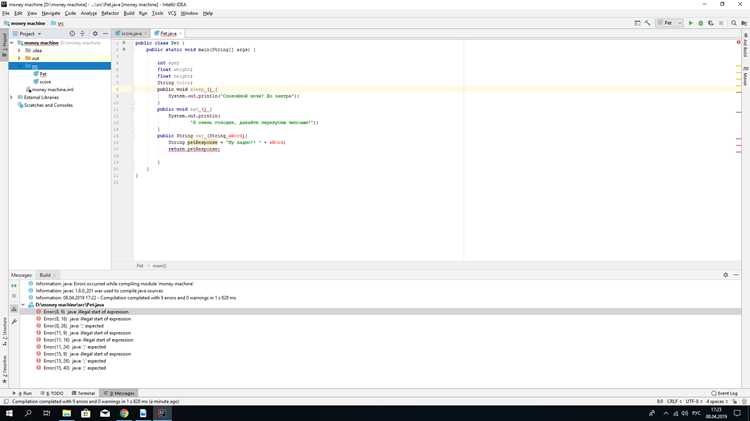Open the TODO tool window button
This screenshot has height=421, width=750.
(53, 393)
